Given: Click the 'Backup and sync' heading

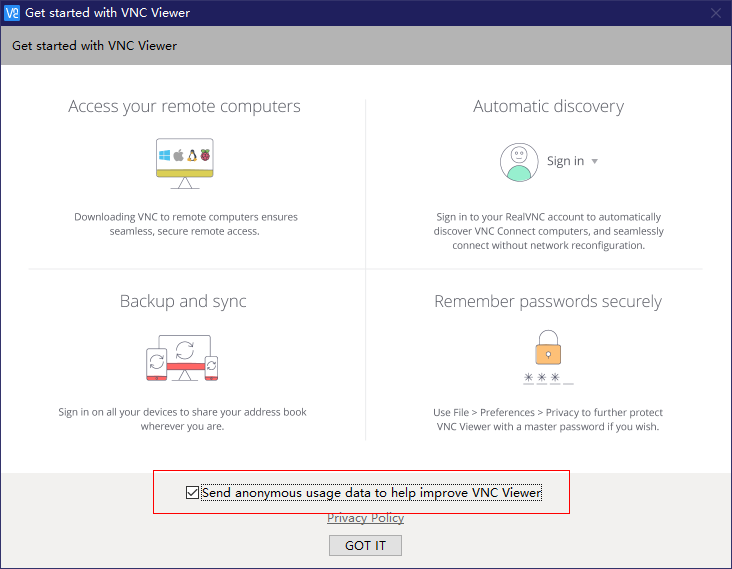Looking at the screenshot, I should tap(183, 301).
